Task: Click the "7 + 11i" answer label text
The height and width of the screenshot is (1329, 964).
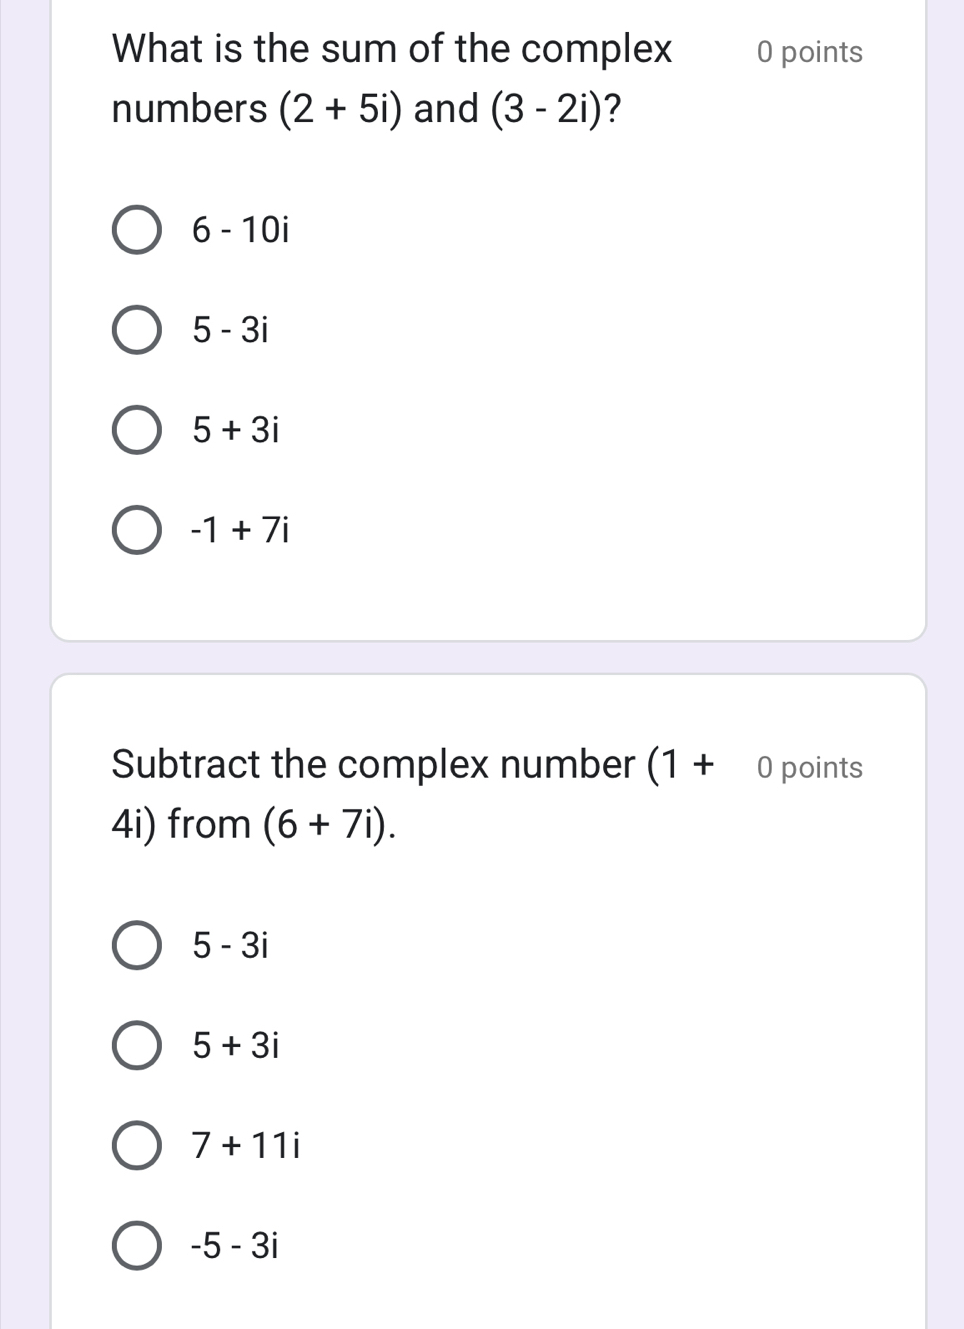Action: point(247,1145)
